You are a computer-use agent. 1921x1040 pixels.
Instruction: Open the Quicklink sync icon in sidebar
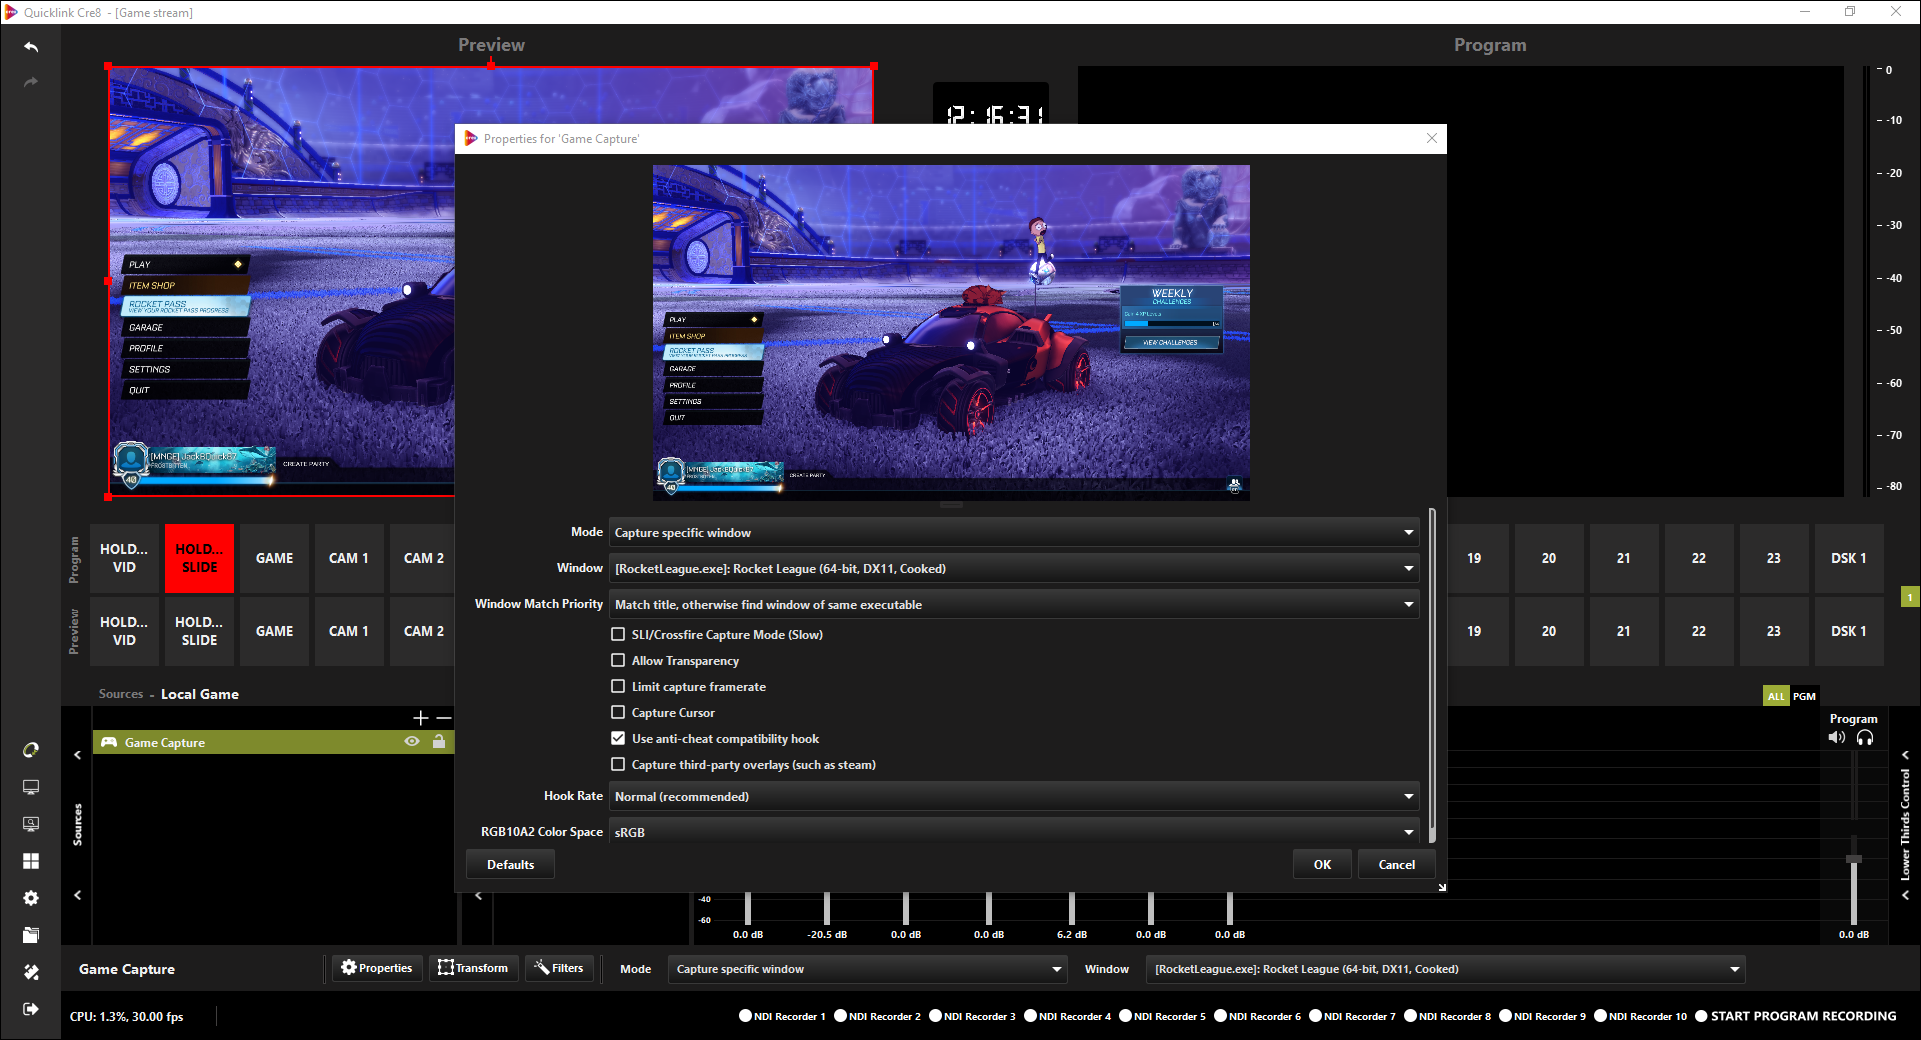[31, 750]
